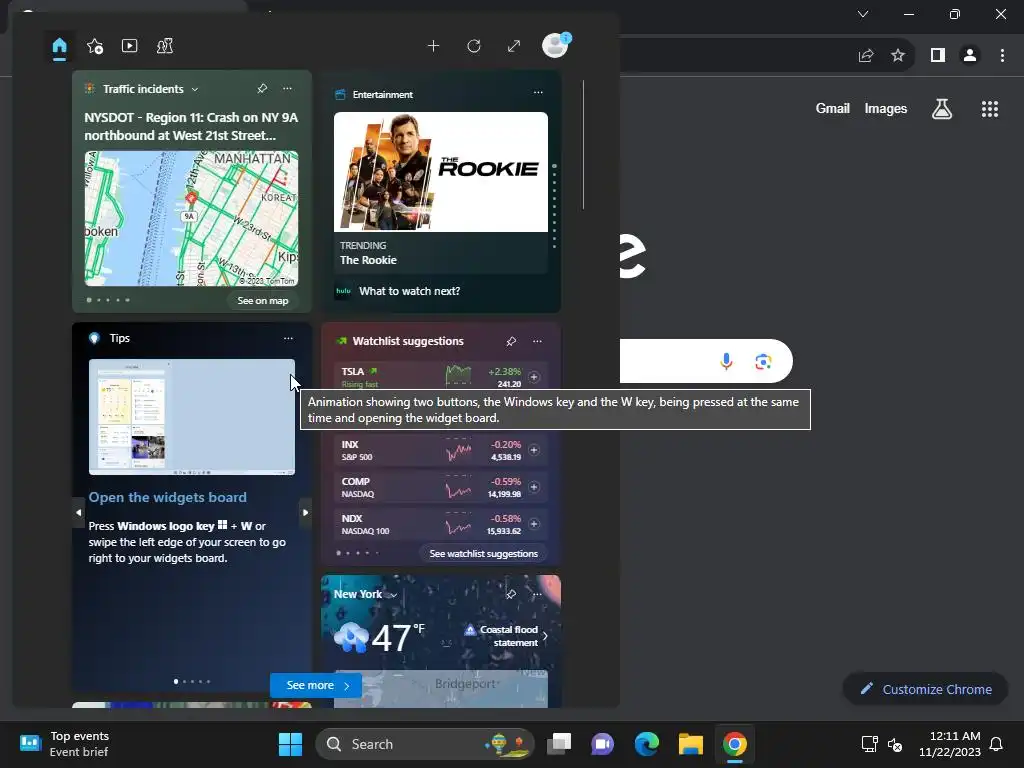Search by image with Google Lens icon
Viewport: 1024px width, 768px height.
point(763,361)
